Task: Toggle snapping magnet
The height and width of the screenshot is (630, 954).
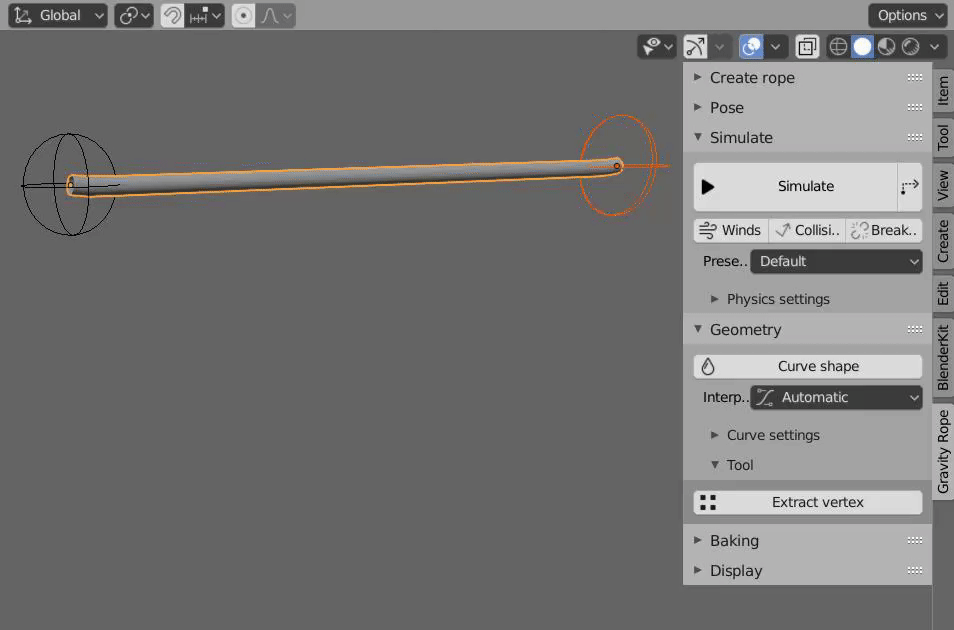Action: tap(173, 16)
